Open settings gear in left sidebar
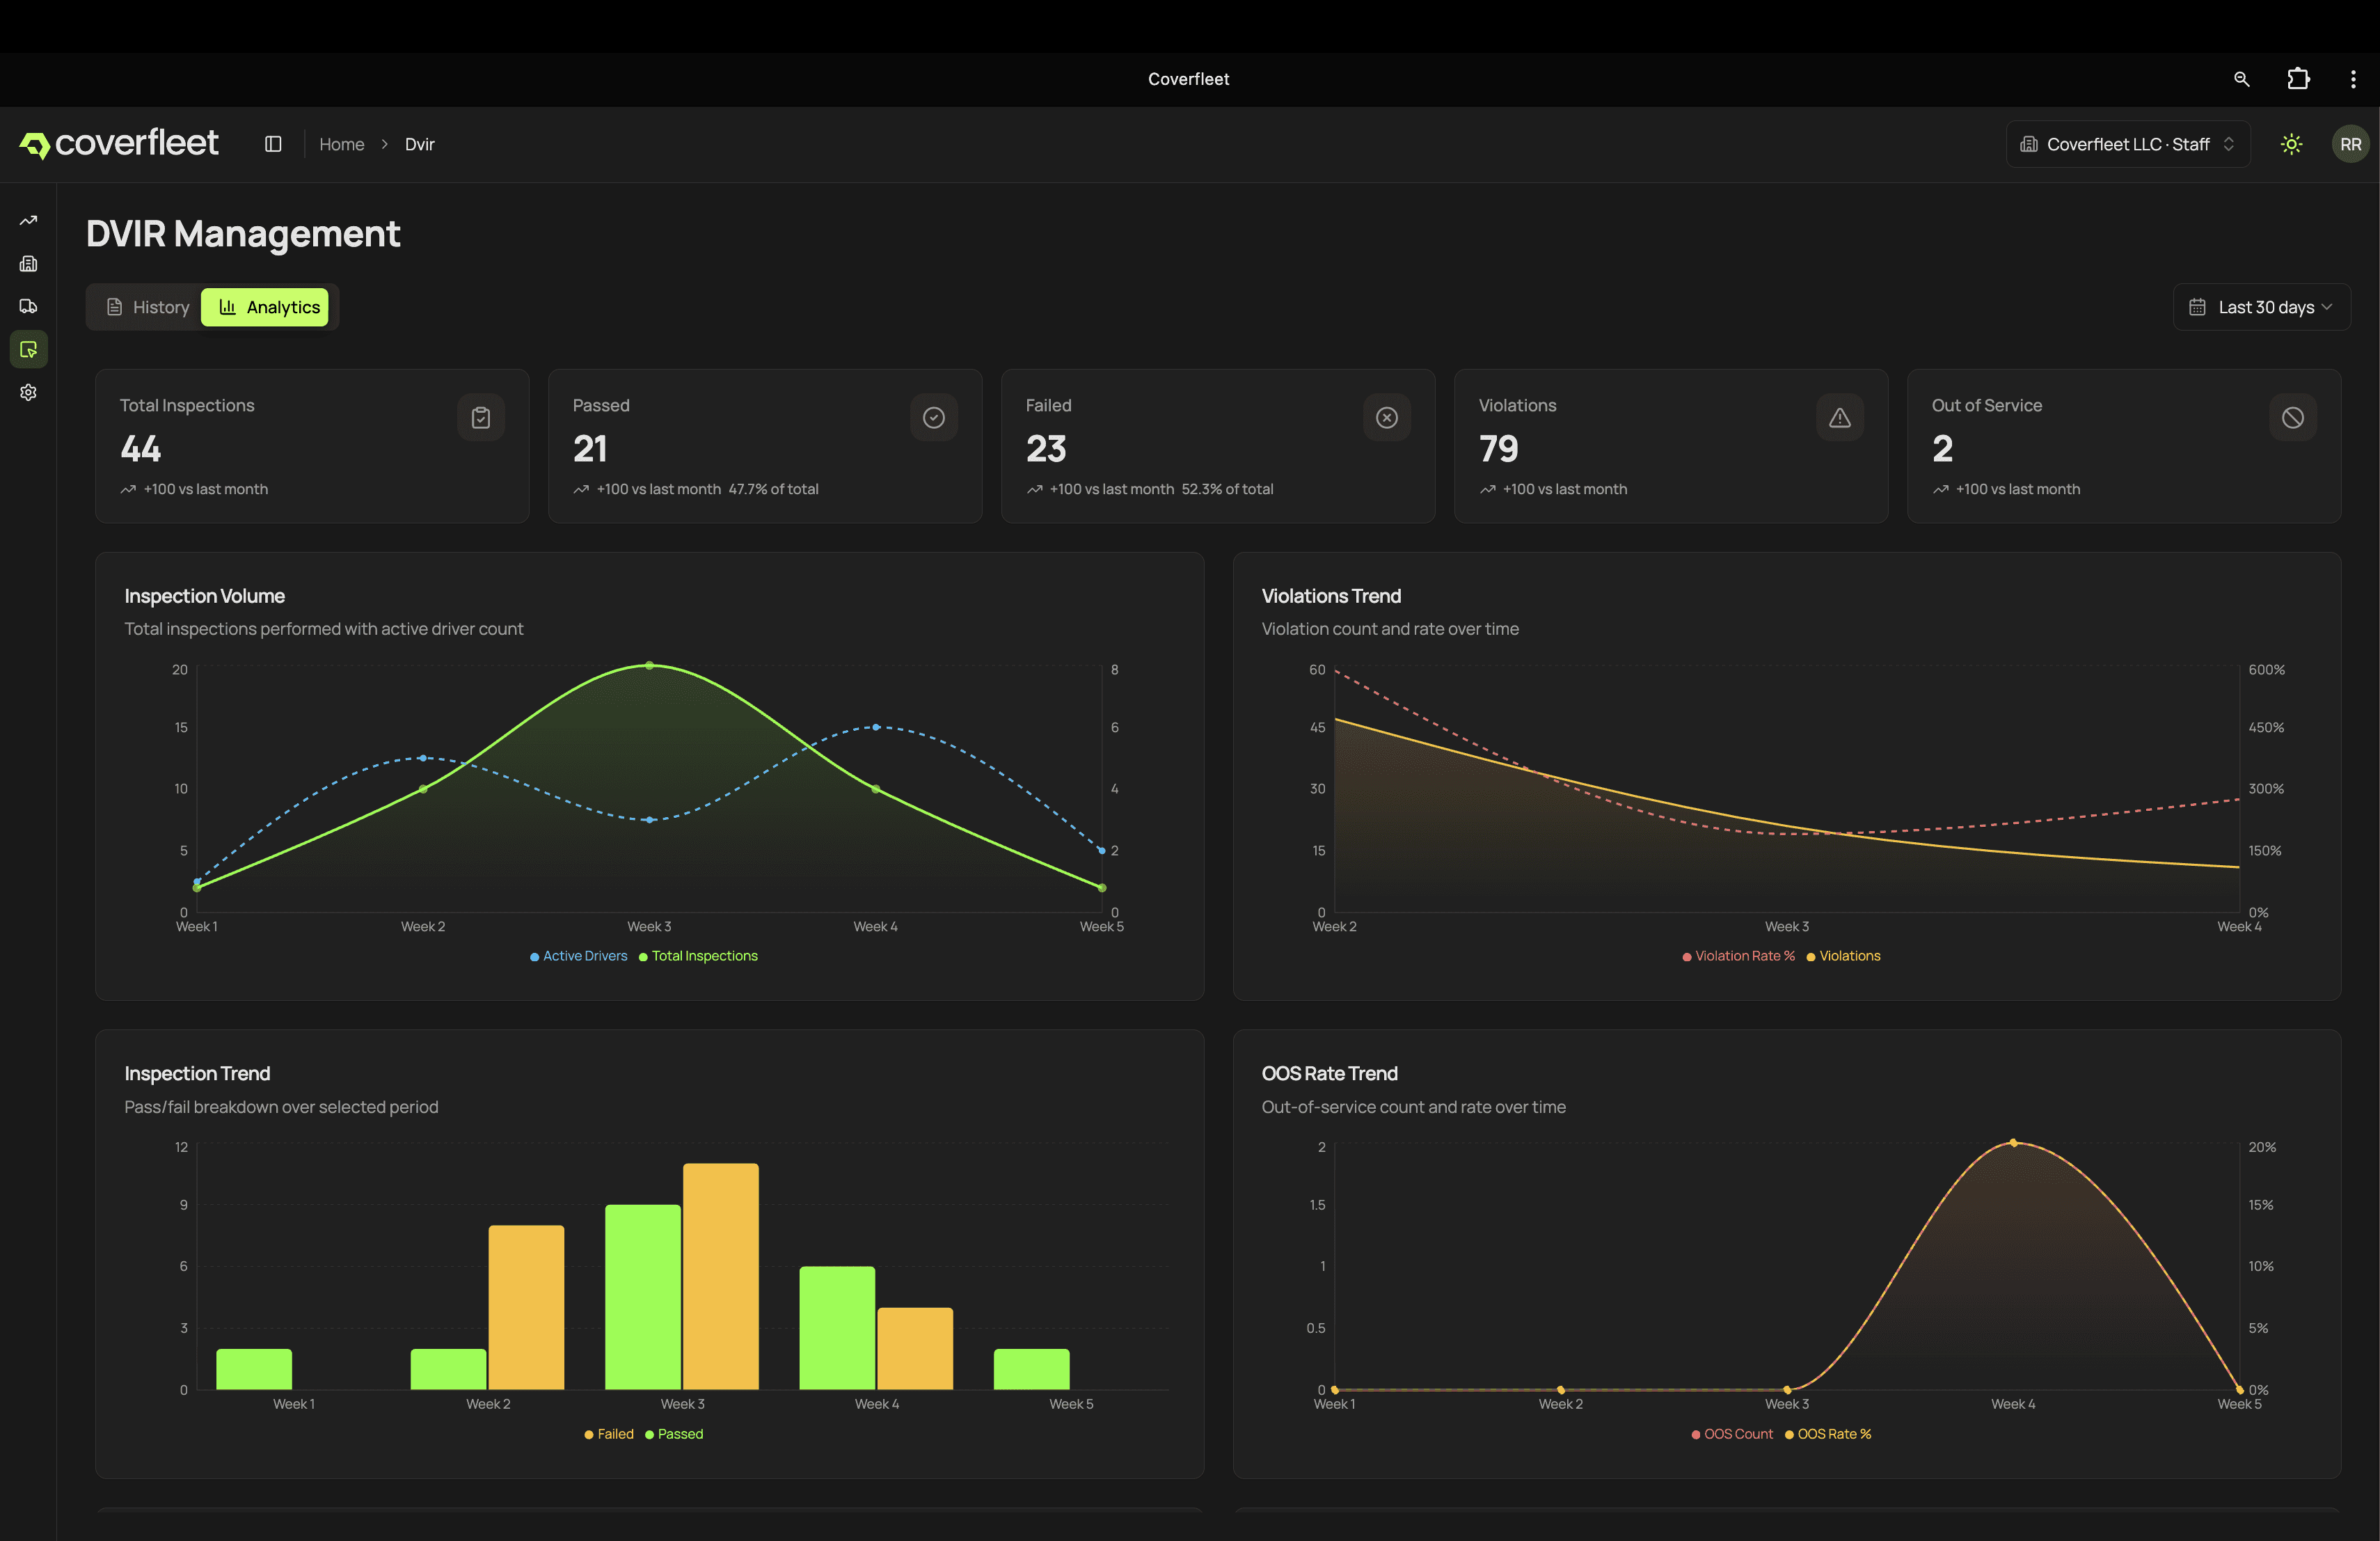Viewport: 2380px width, 1541px height. (28, 392)
